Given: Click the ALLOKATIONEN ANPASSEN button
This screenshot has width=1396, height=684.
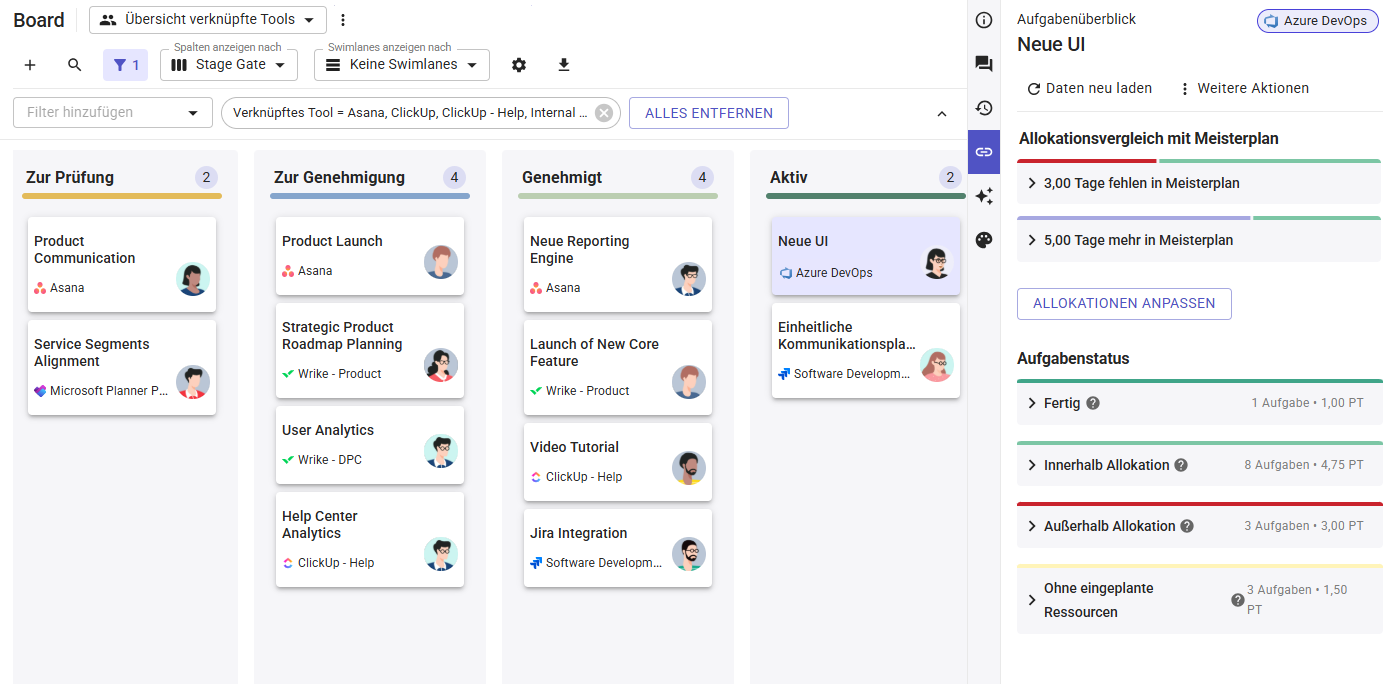Looking at the screenshot, I should [1124, 304].
